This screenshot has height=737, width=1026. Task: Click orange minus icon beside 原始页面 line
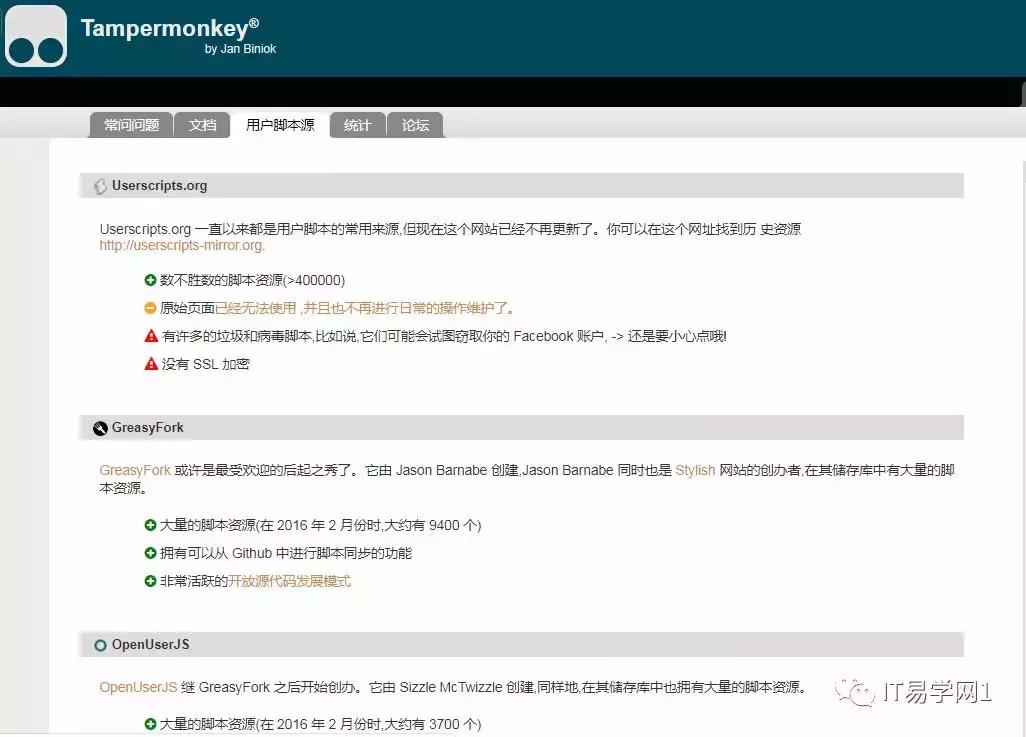tap(150, 308)
